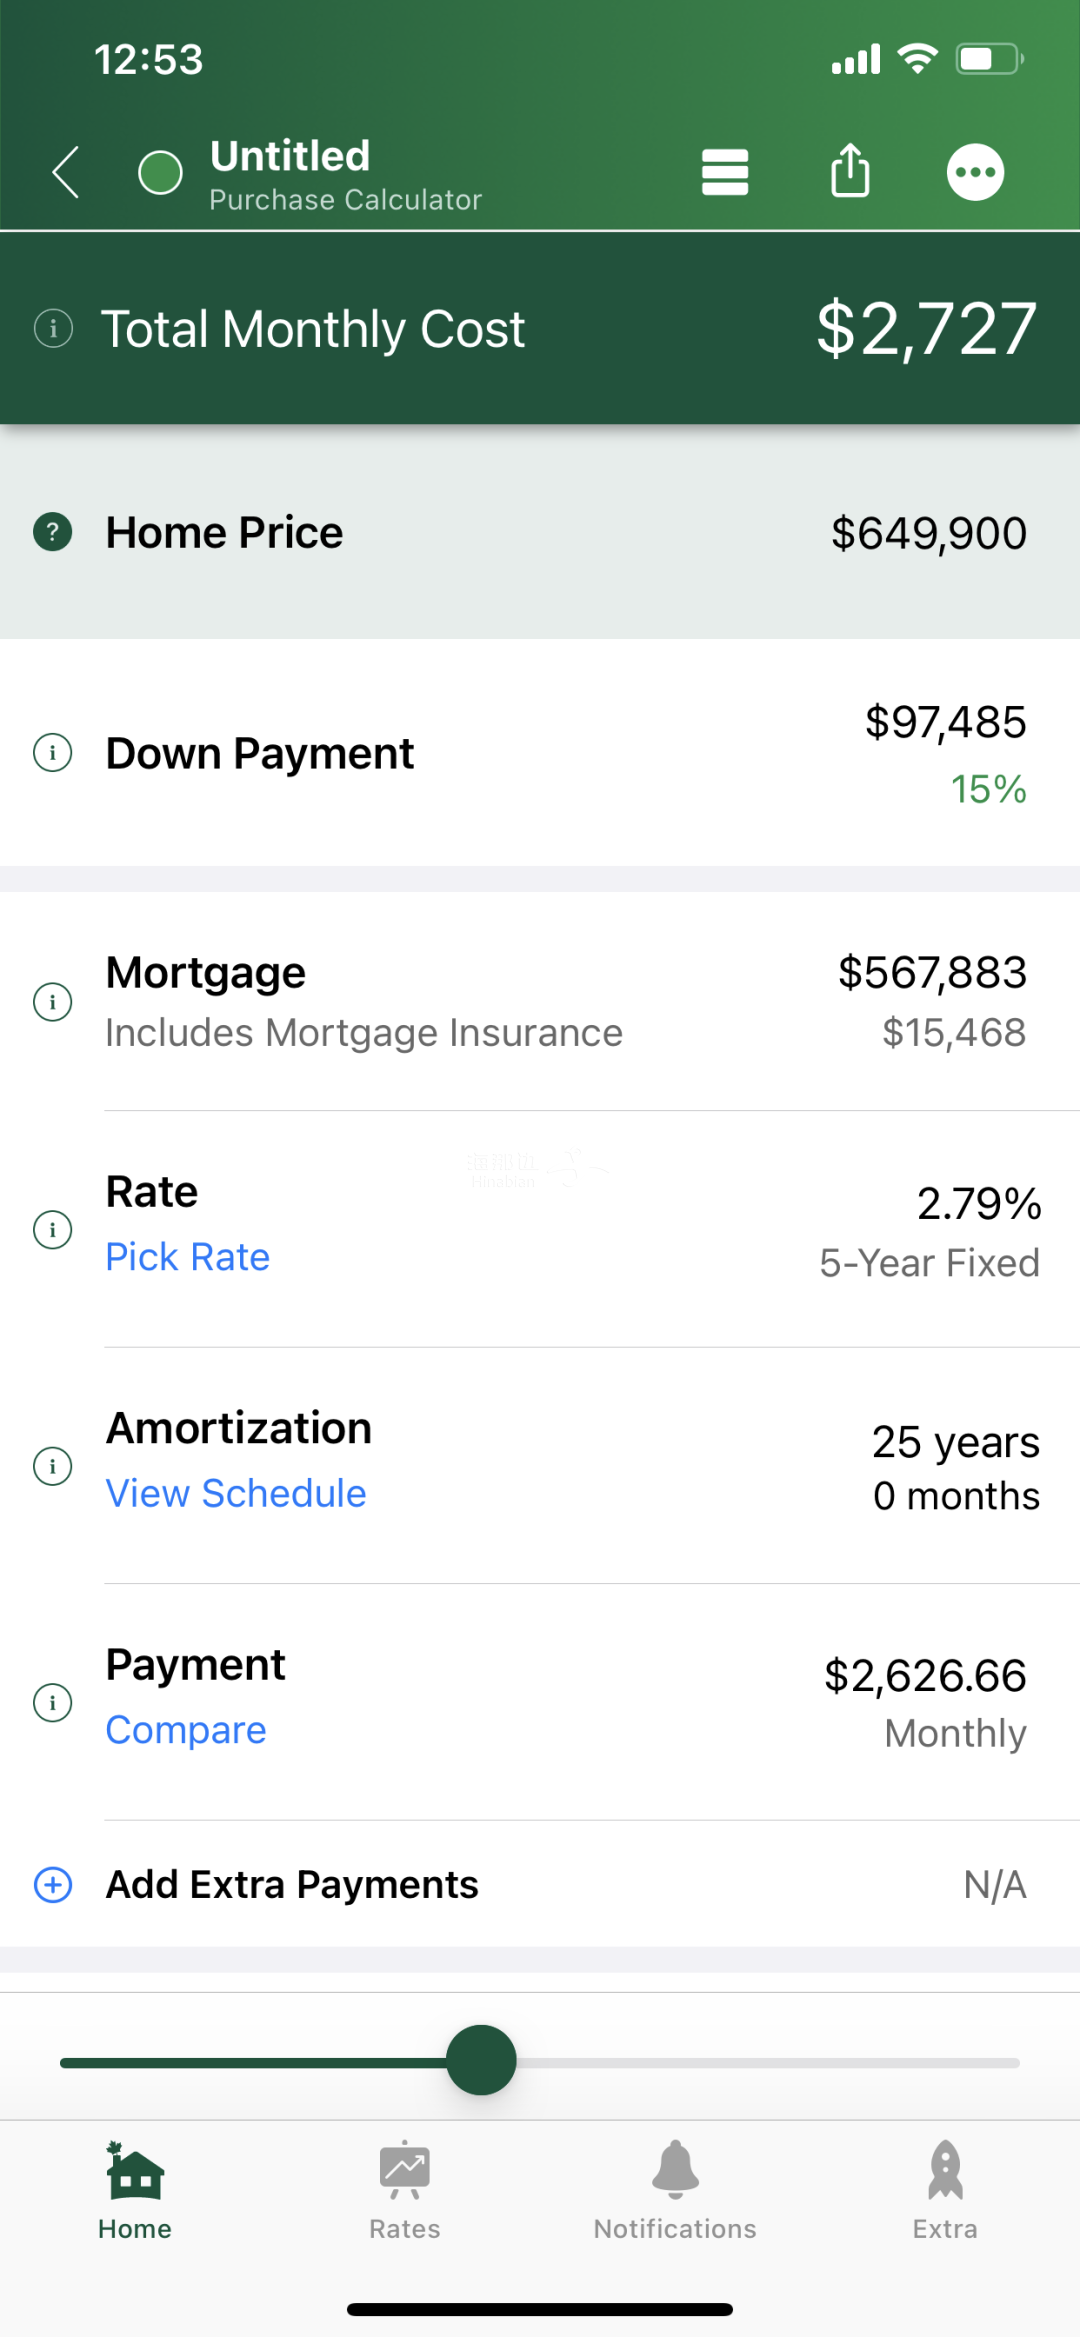Show info for Total Monthly Cost
The width and height of the screenshot is (1080, 2337).
(x=53, y=327)
